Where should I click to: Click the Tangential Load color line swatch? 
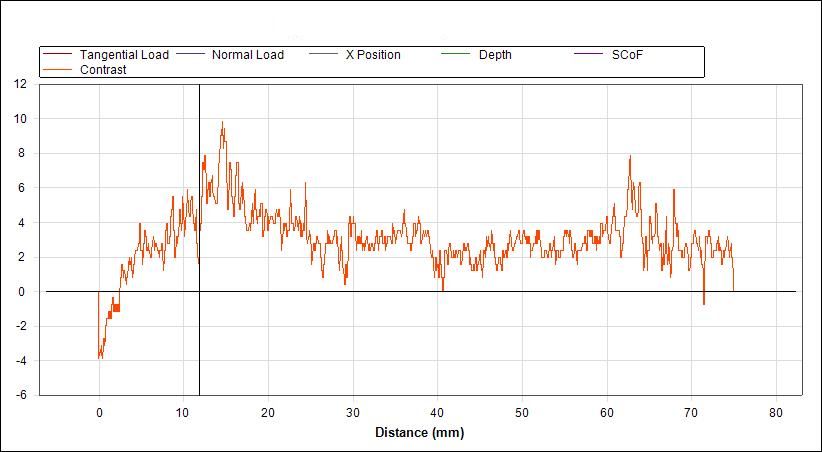tap(58, 55)
